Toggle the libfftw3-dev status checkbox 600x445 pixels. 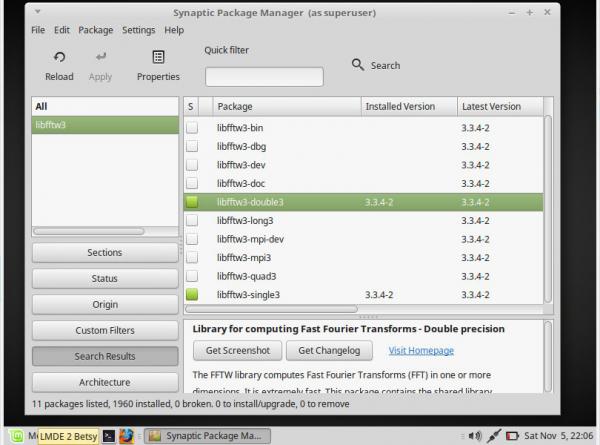pos(192,165)
